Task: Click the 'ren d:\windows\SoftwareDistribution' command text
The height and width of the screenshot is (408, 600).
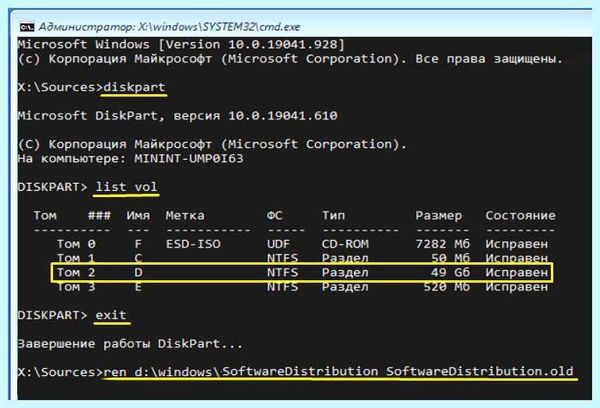Action: point(241,371)
